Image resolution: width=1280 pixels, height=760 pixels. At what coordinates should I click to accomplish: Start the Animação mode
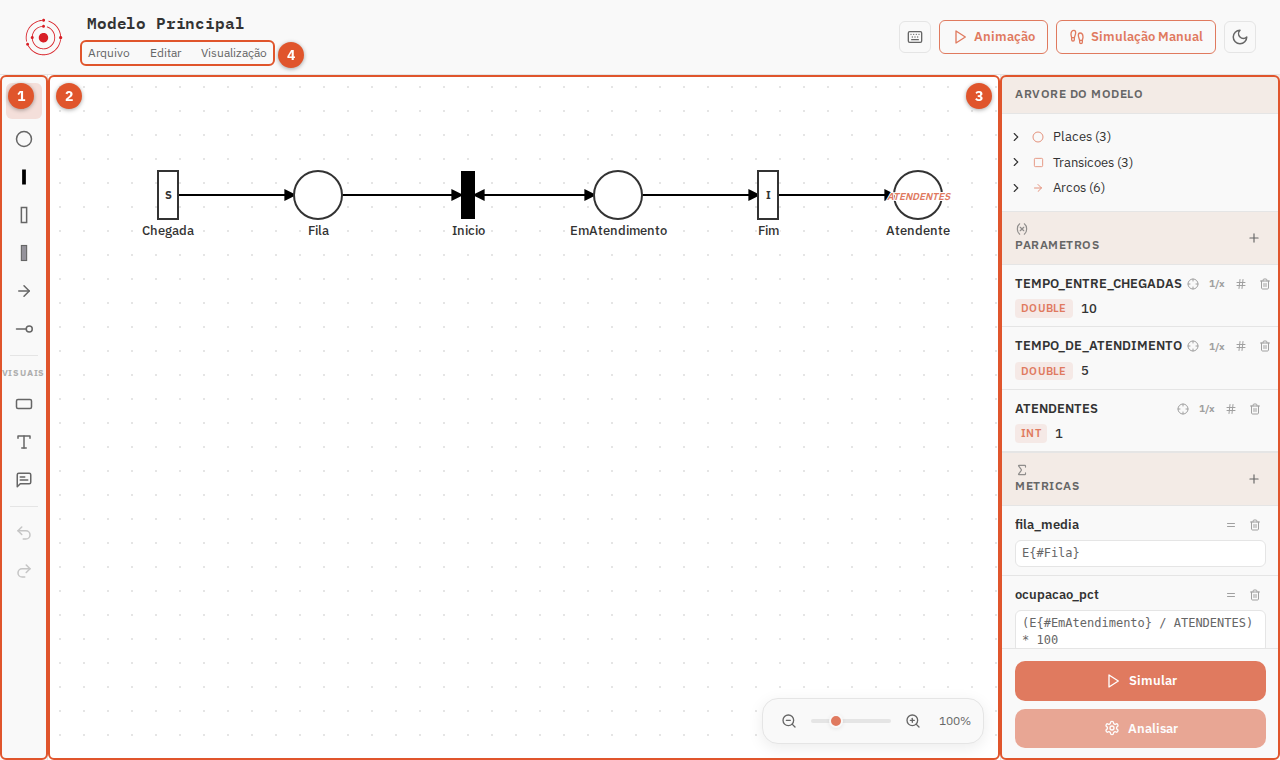coord(993,37)
